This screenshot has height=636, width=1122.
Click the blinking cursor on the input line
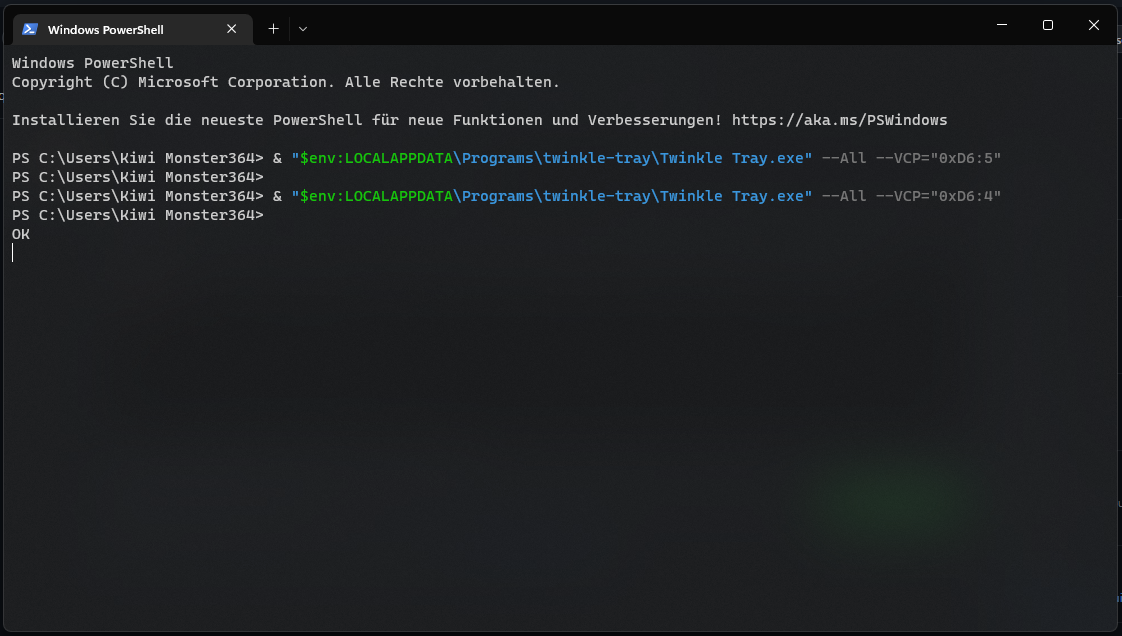pyautogui.click(x=13, y=252)
